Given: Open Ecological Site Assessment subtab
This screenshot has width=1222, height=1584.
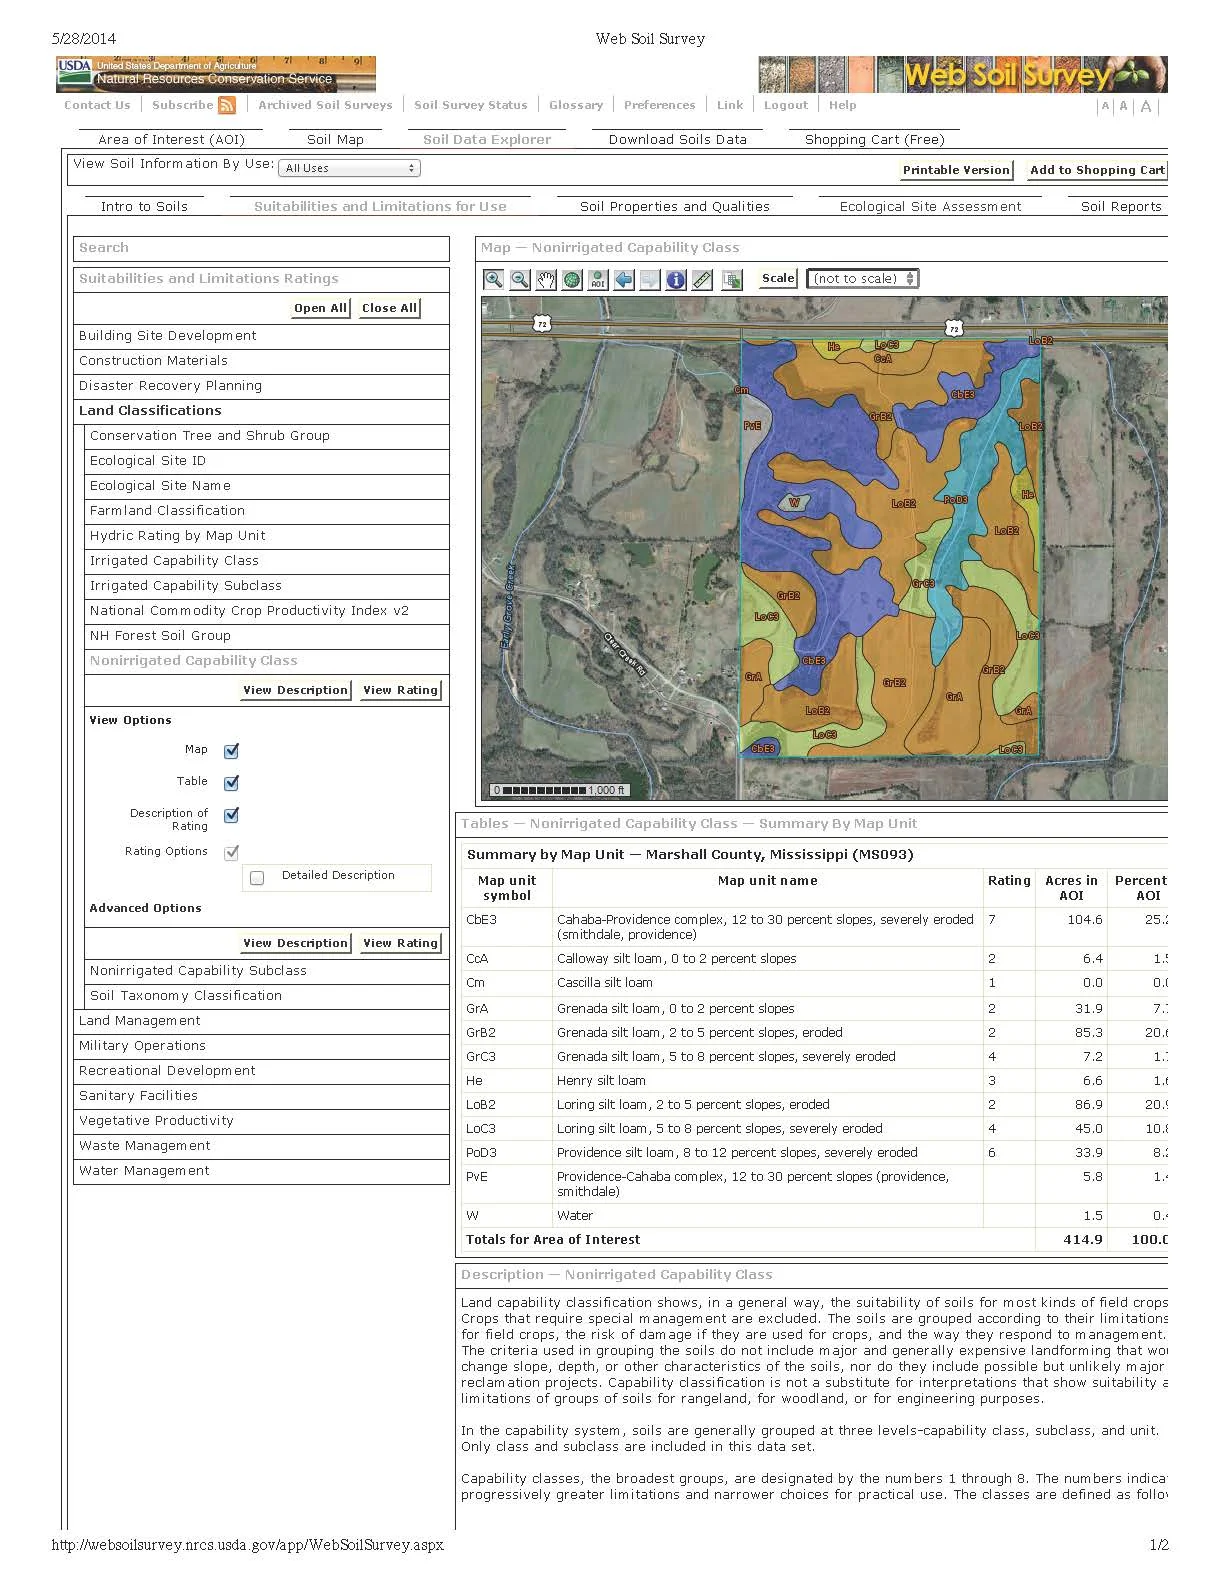Looking at the screenshot, I should (x=930, y=206).
